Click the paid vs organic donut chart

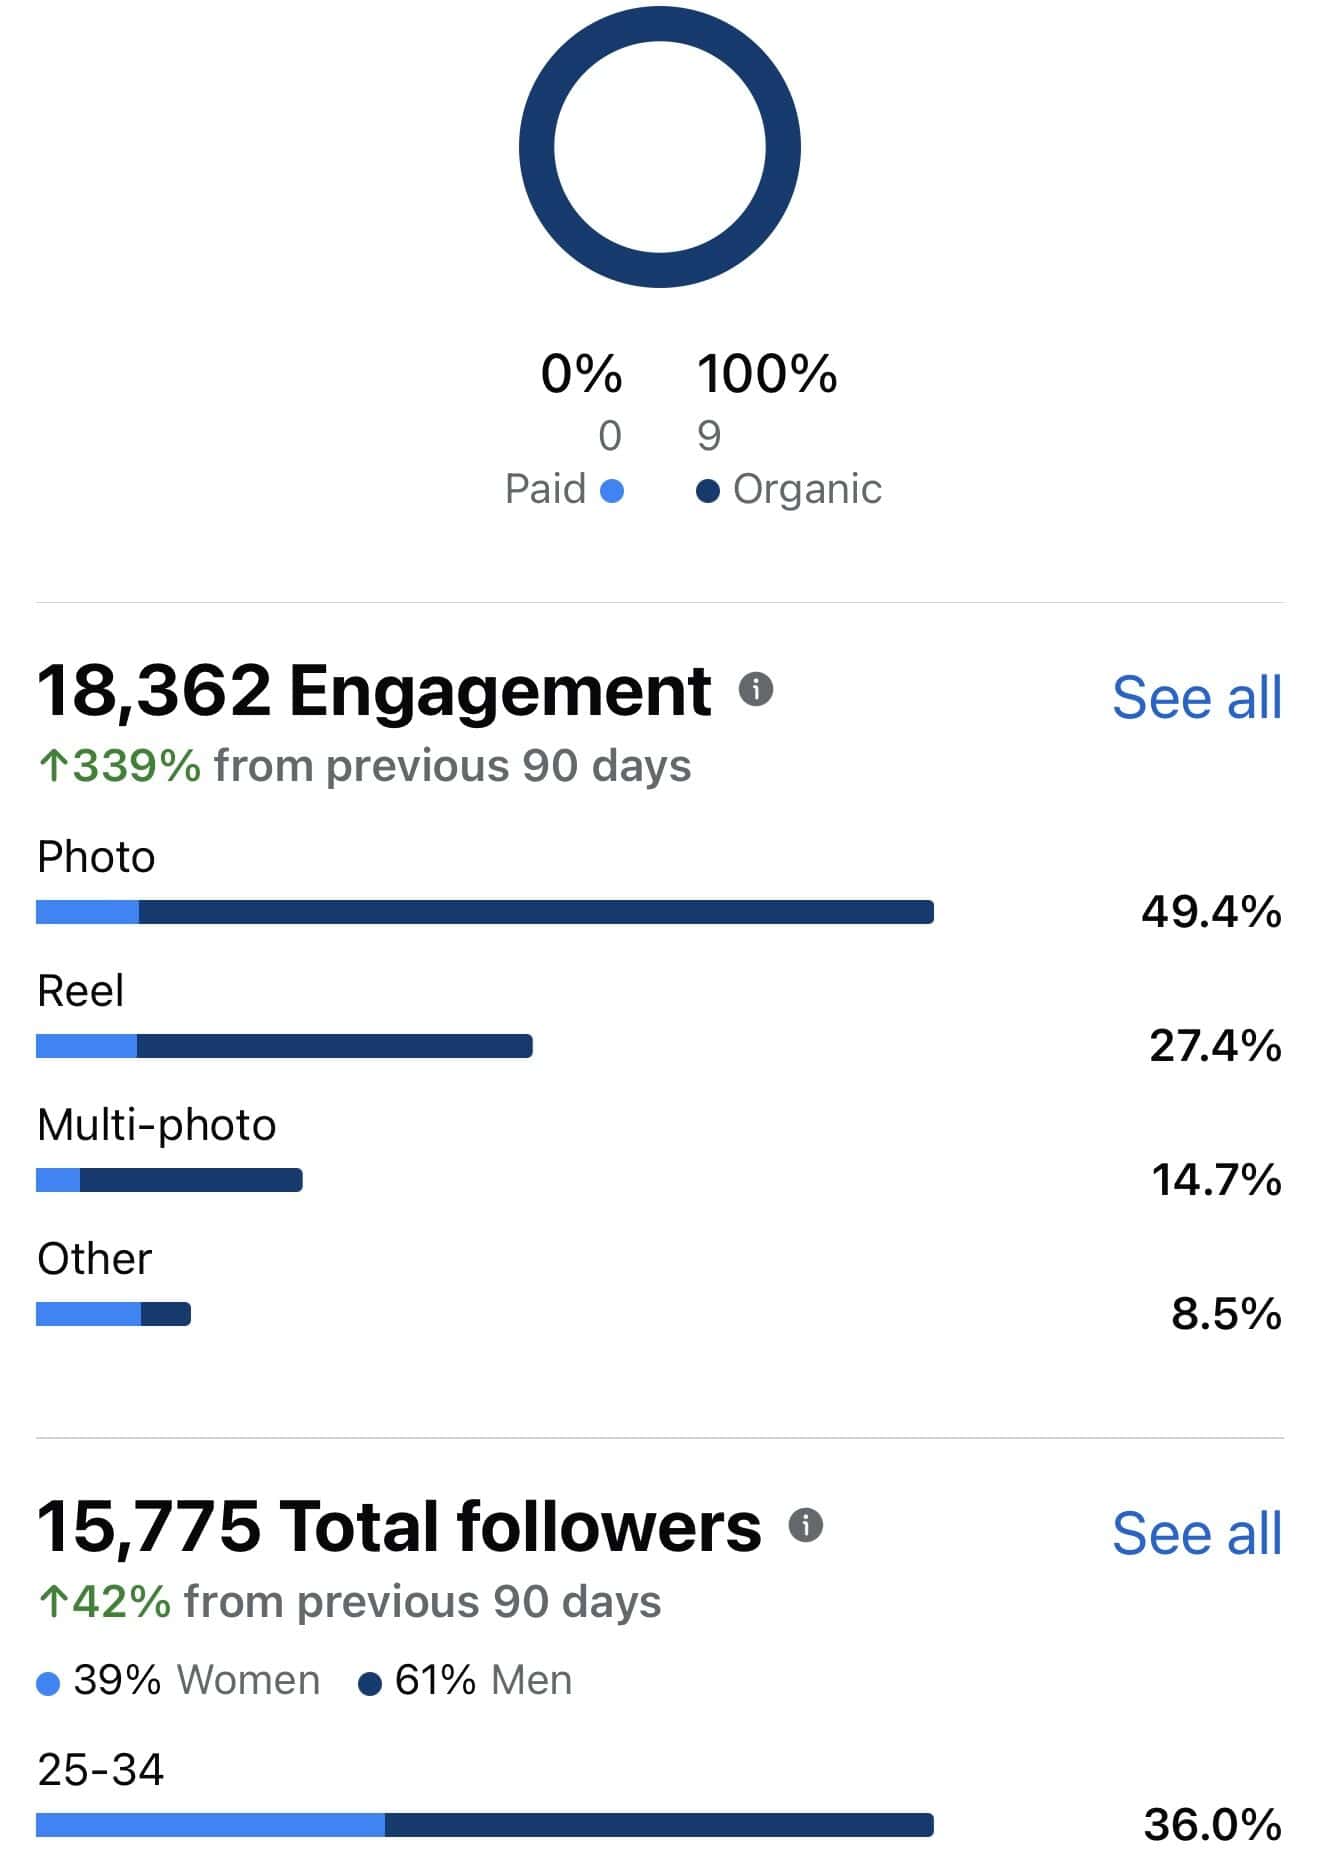(660, 147)
